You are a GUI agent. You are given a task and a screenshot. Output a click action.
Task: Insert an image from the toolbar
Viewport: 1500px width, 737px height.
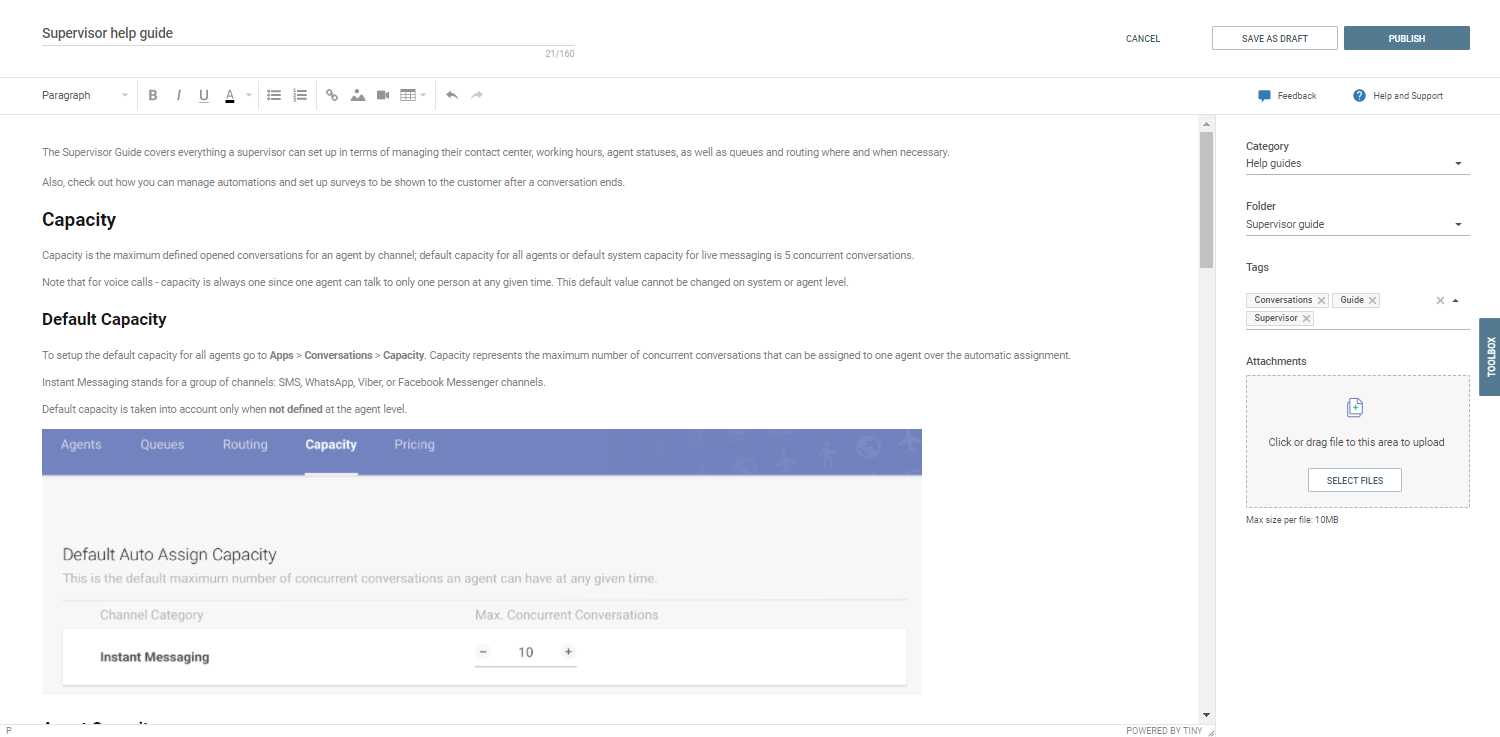tap(357, 96)
